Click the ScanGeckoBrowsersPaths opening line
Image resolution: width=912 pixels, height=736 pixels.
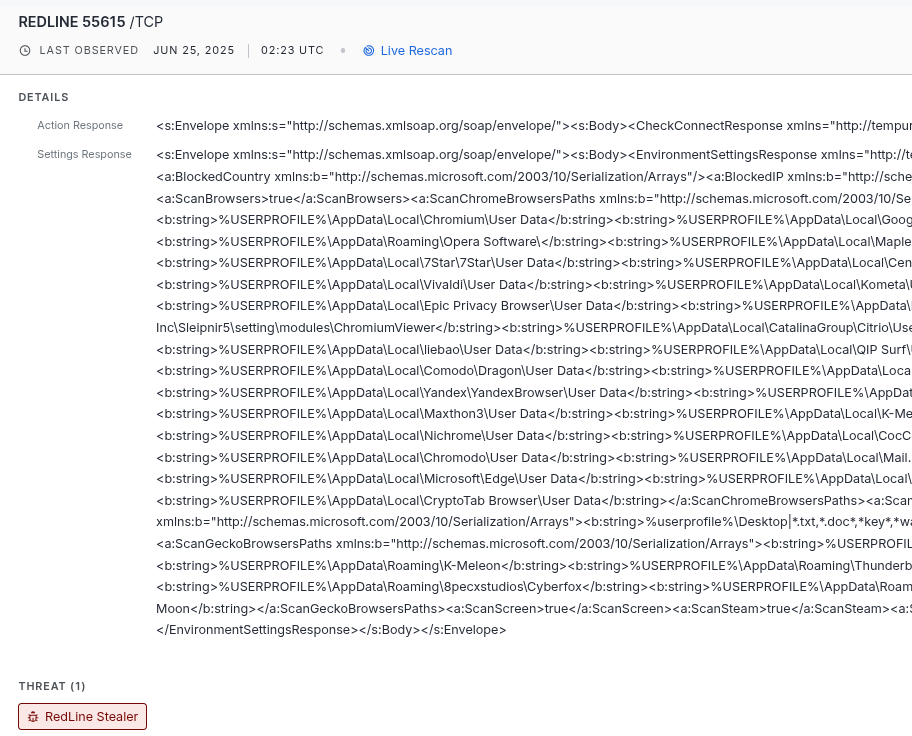534,543
